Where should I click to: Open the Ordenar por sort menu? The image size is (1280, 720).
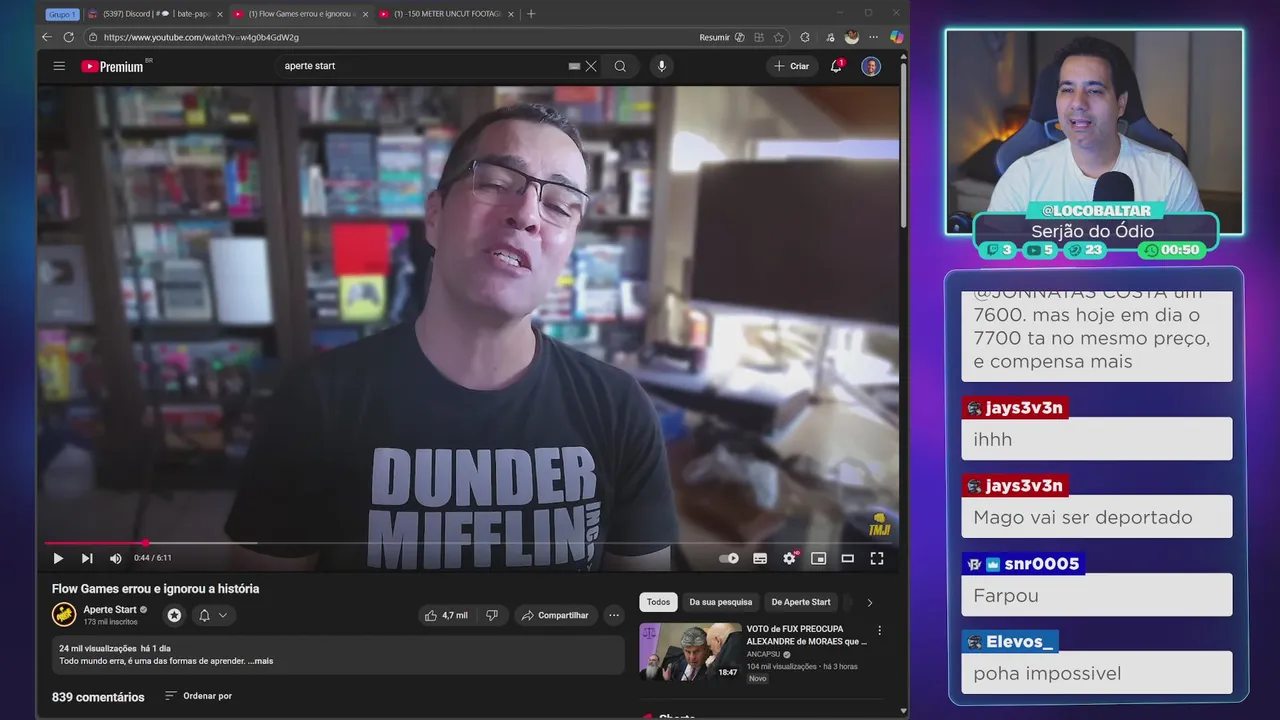pyautogui.click(x=199, y=696)
